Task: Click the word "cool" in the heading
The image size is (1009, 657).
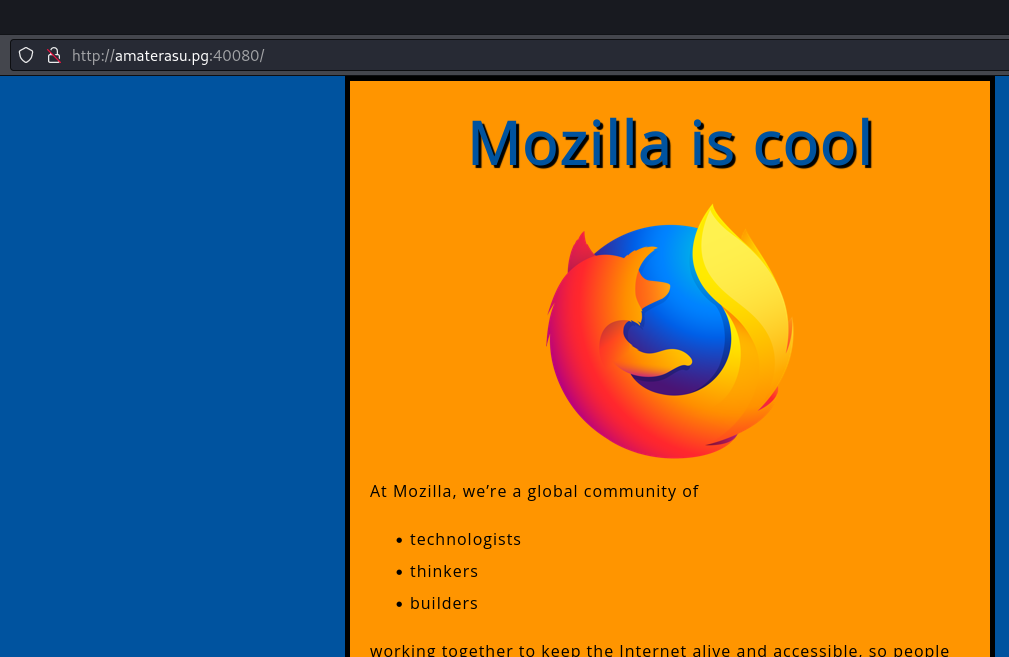Action: point(813,143)
